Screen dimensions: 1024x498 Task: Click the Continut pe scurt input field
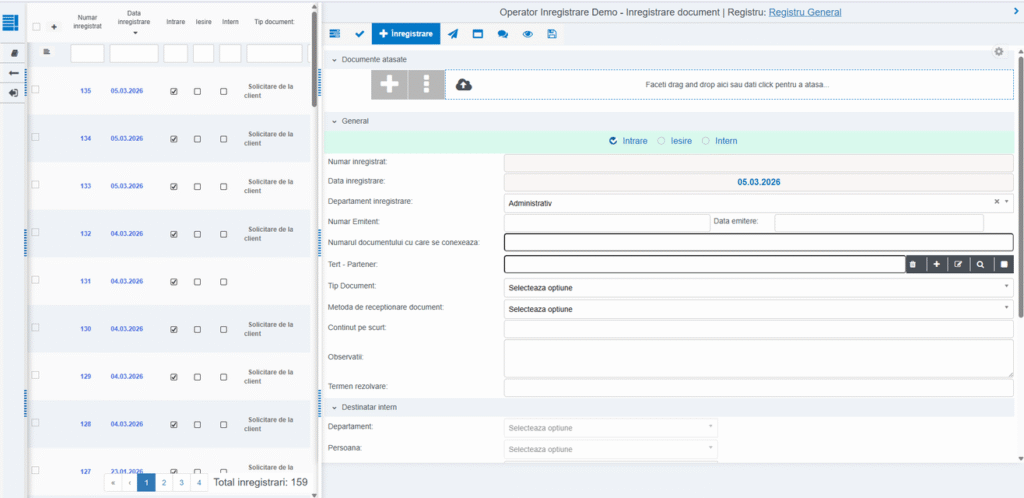pyautogui.click(x=758, y=329)
